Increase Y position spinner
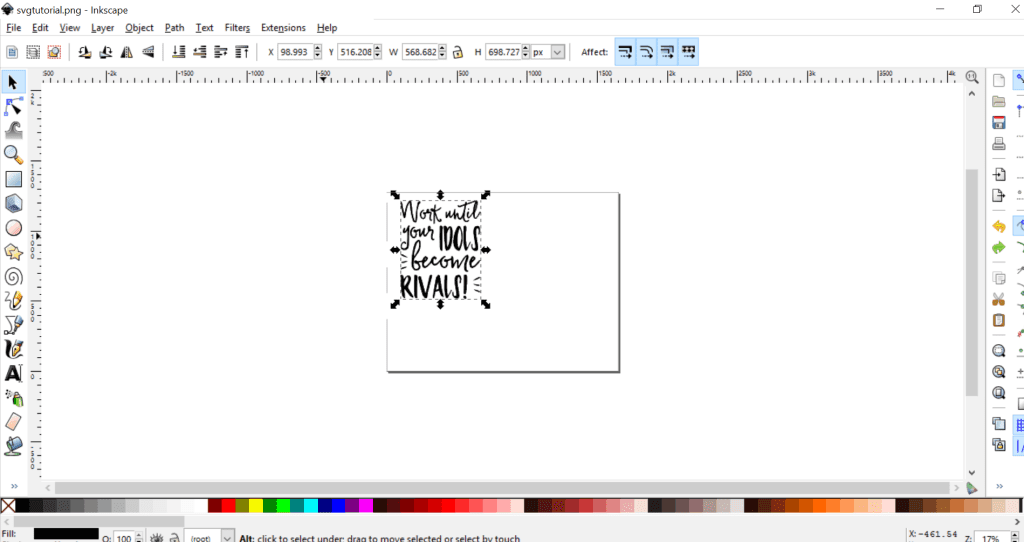 377,48
